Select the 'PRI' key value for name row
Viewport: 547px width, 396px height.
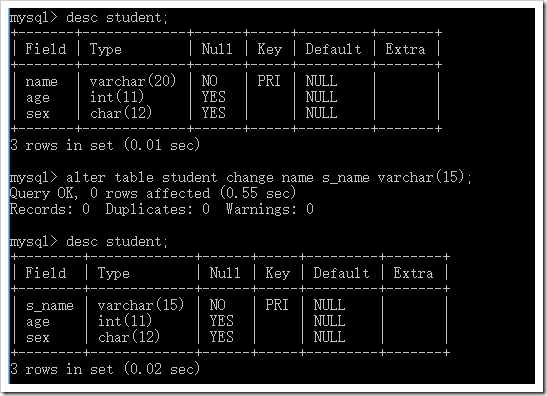pos(269,81)
